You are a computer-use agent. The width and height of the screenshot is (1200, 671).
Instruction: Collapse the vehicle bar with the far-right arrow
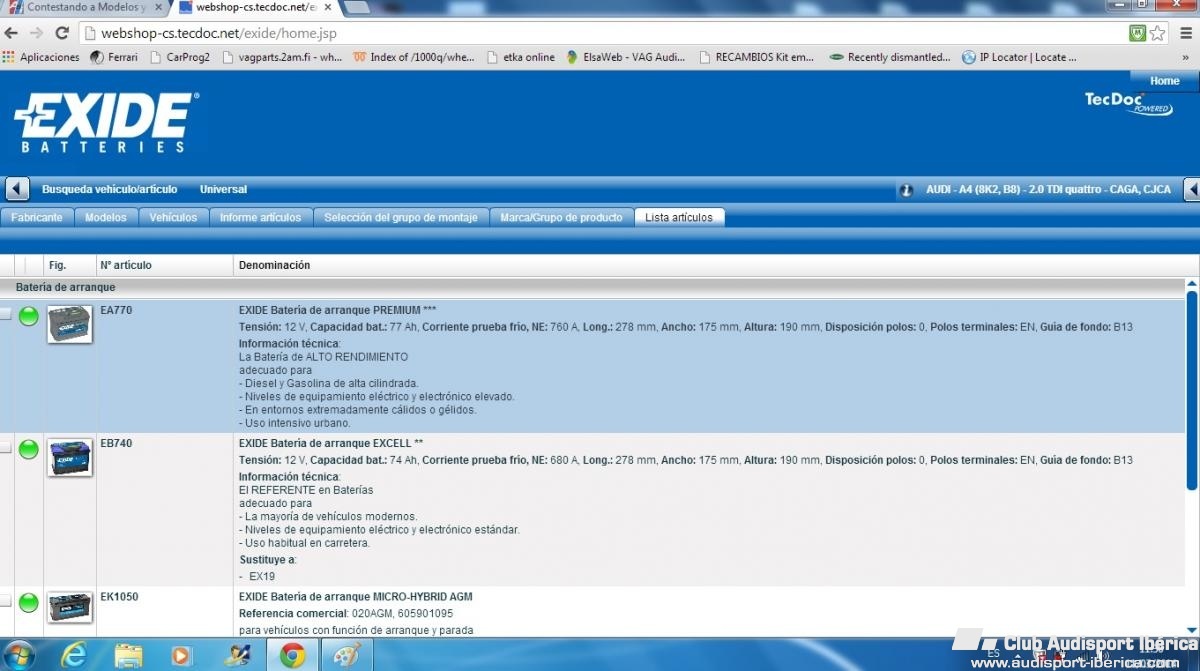click(x=1191, y=189)
